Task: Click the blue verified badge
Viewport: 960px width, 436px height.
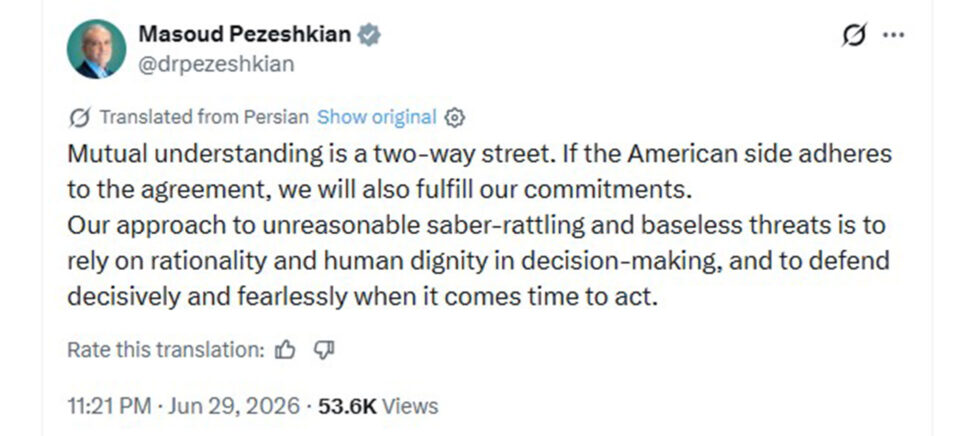Action: [x=369, y=35]
